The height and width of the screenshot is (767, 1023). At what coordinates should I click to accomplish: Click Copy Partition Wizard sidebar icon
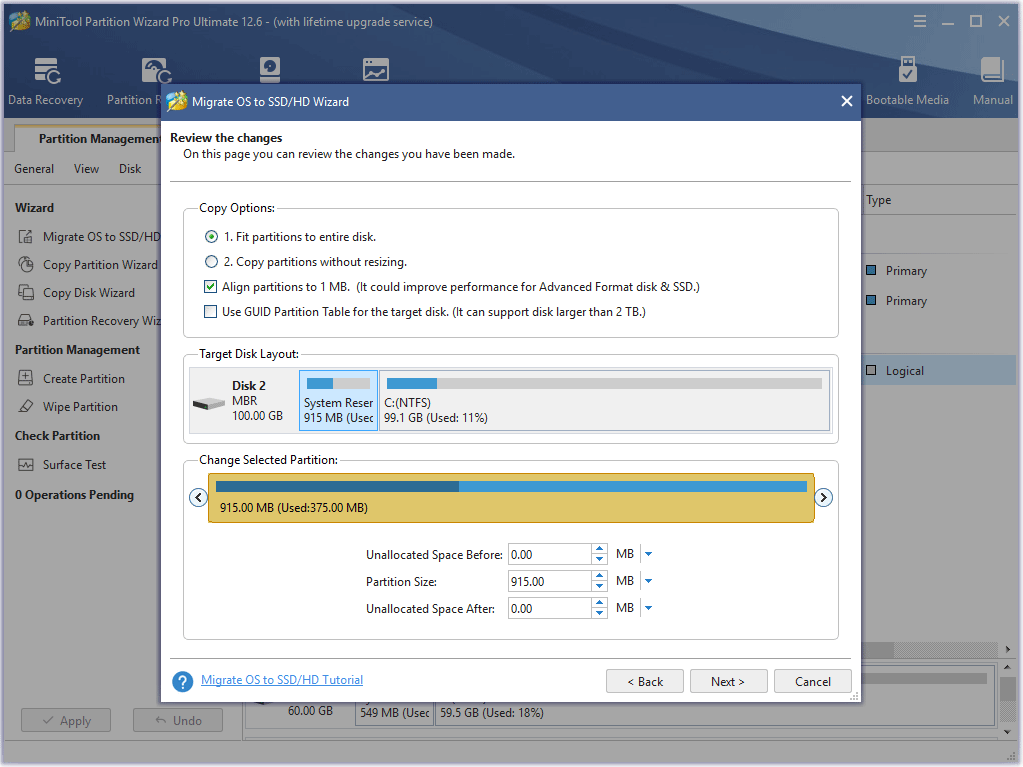pos(25,265)
